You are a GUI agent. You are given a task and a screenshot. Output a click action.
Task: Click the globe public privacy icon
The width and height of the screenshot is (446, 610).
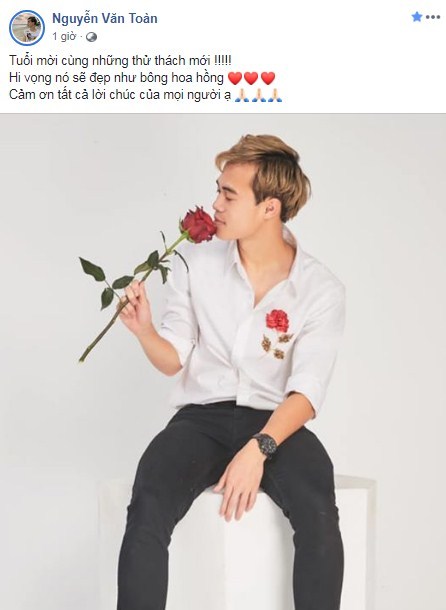point(91,37)
